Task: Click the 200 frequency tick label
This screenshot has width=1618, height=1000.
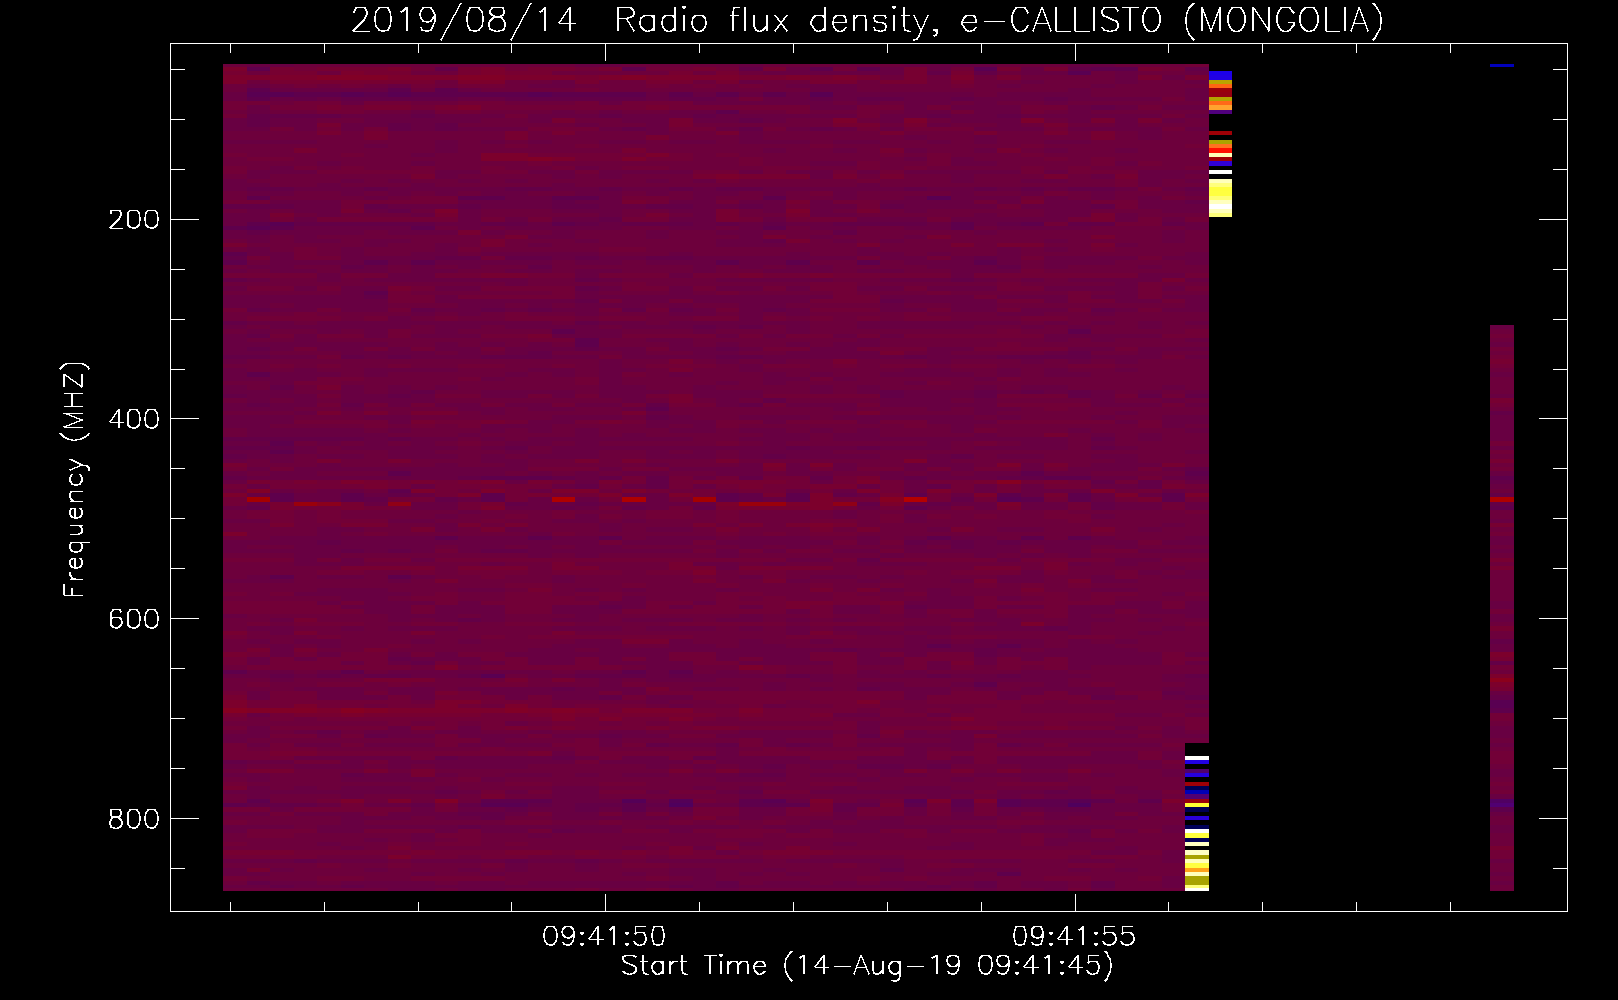Action: (x=134, y=219)
